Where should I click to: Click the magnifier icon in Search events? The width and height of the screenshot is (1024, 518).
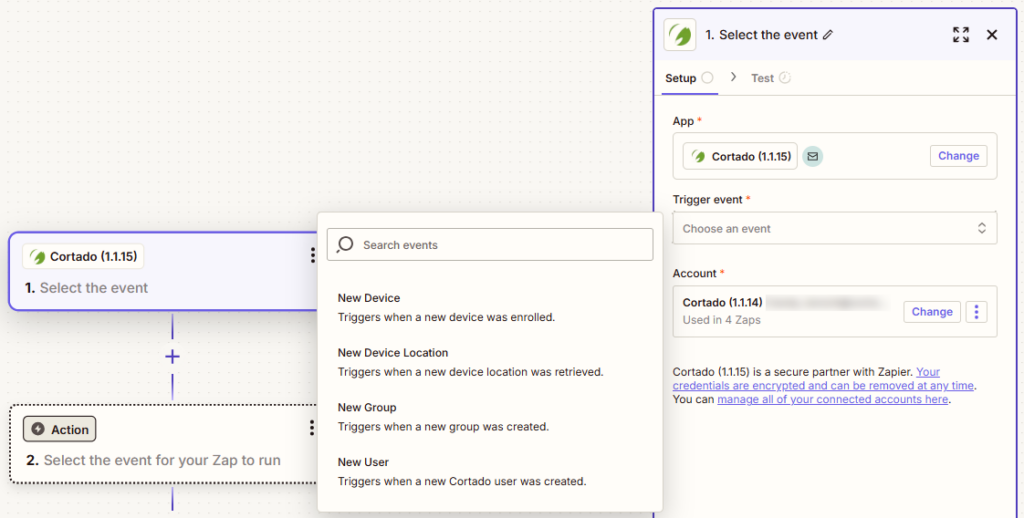(x=345, y=244)
